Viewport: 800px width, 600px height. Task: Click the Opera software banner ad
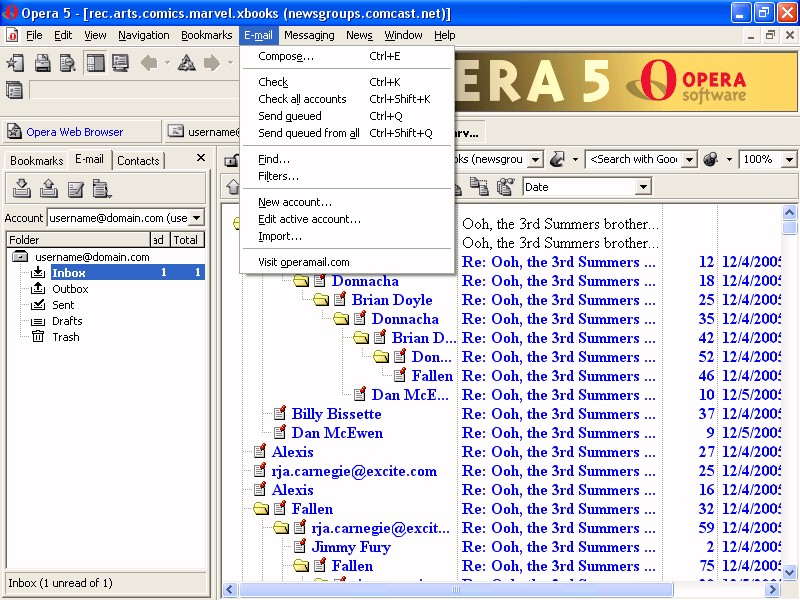click(625, 82)
